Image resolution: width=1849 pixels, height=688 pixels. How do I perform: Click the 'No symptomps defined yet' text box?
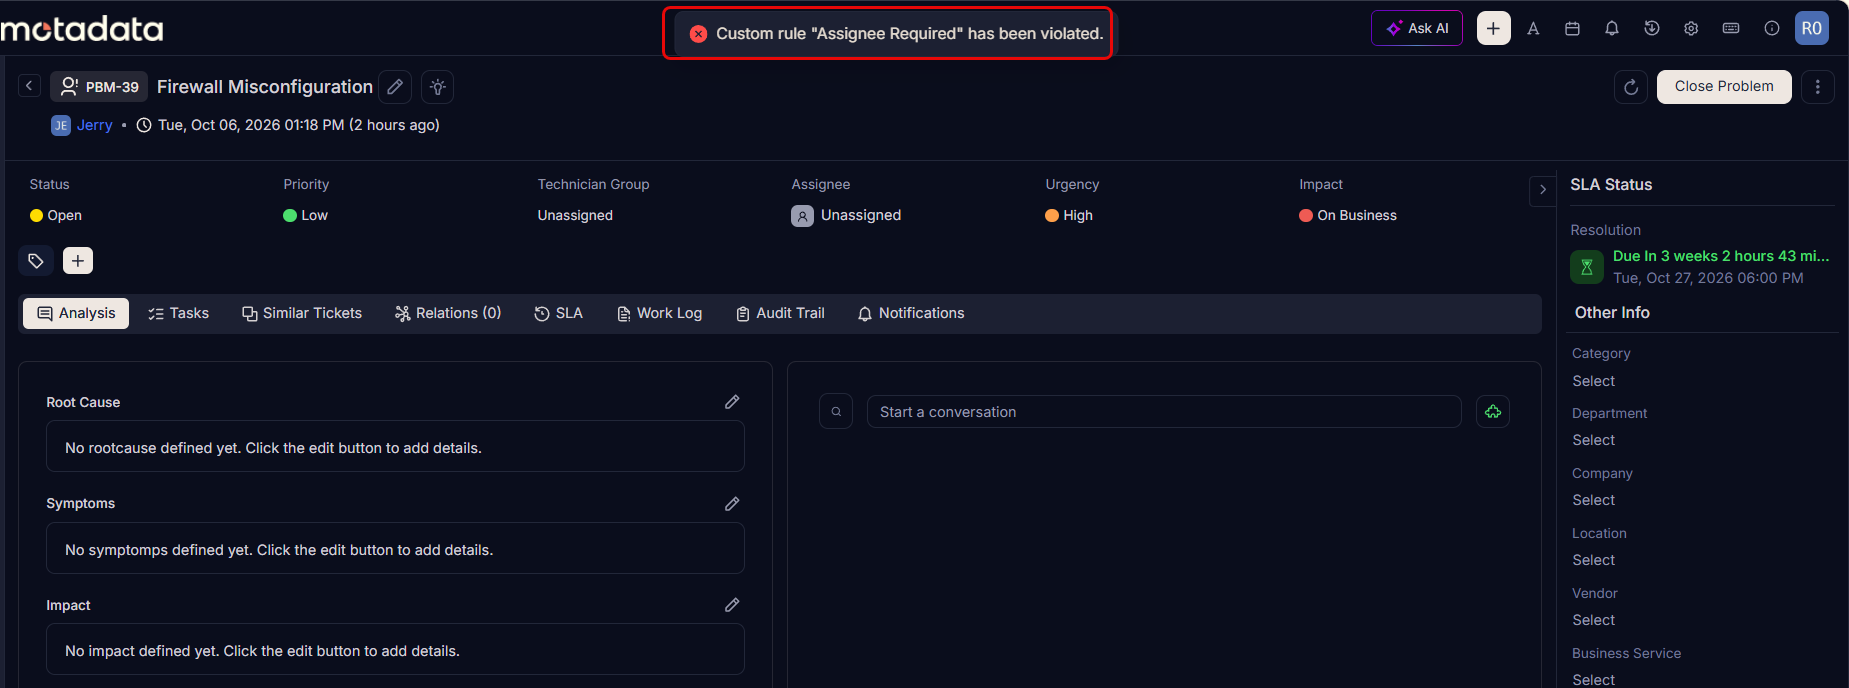tap(395, 549)
